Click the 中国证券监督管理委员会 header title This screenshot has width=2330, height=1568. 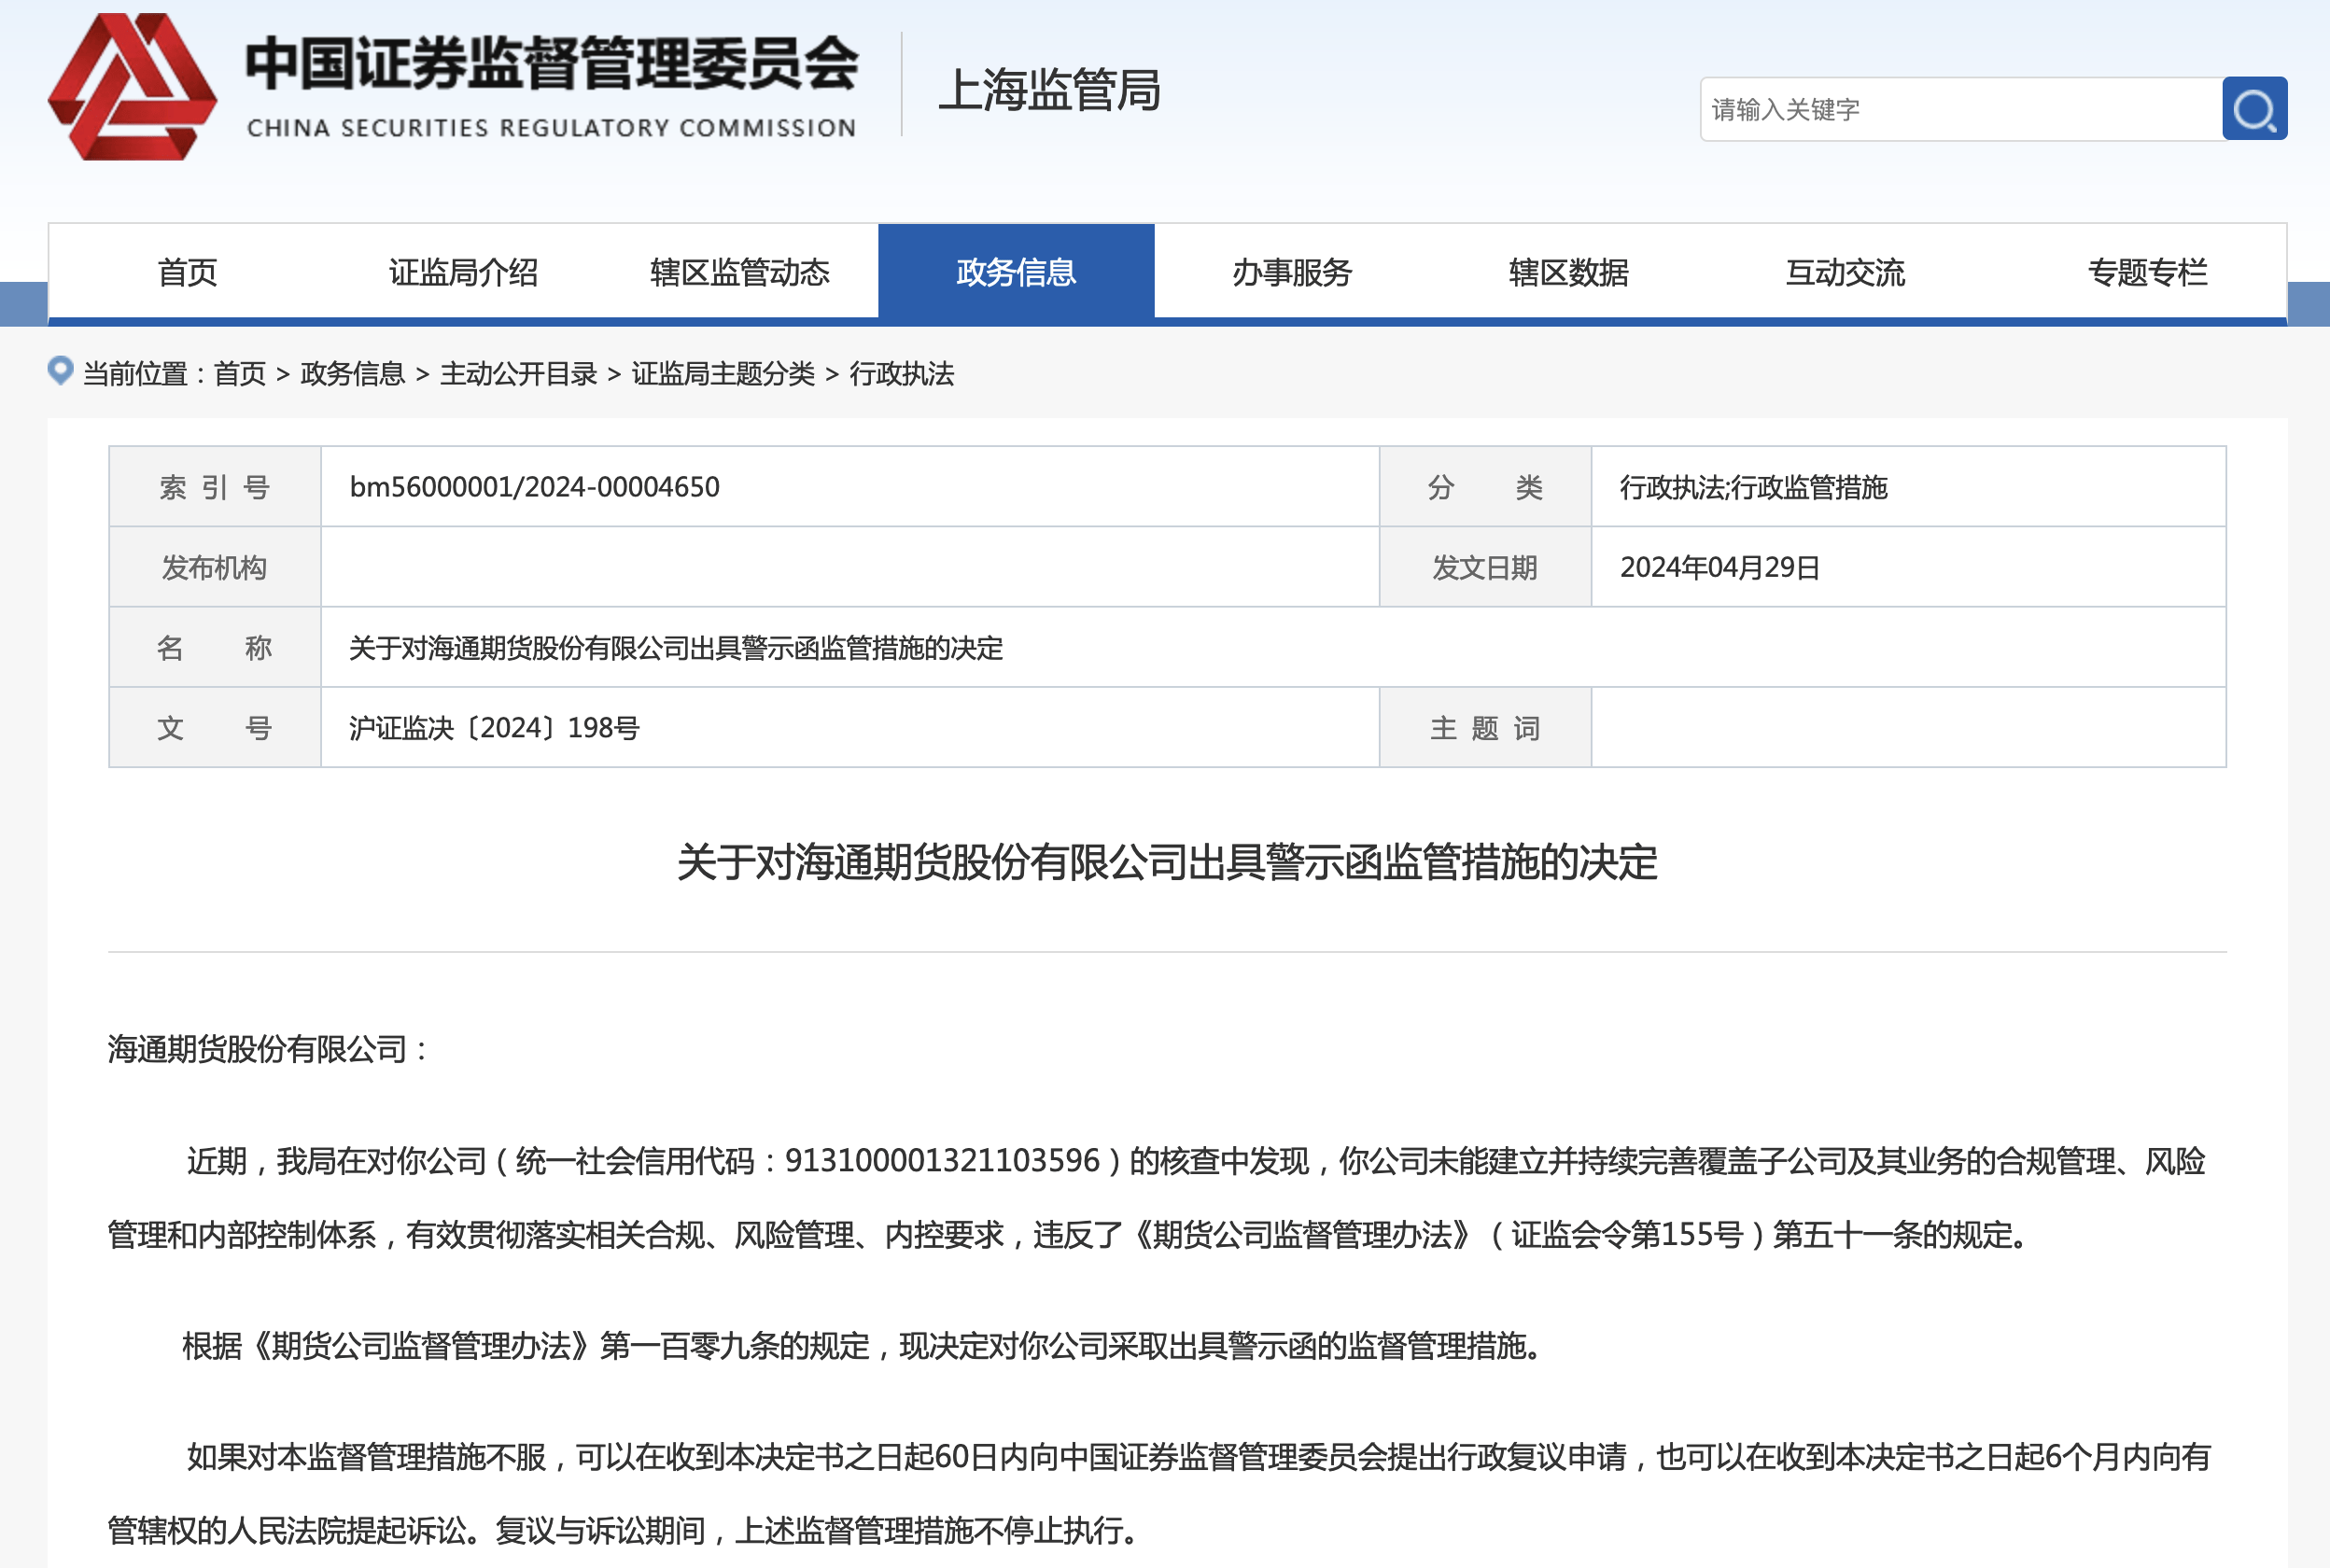pyautogui.click(x=552, y=63)
